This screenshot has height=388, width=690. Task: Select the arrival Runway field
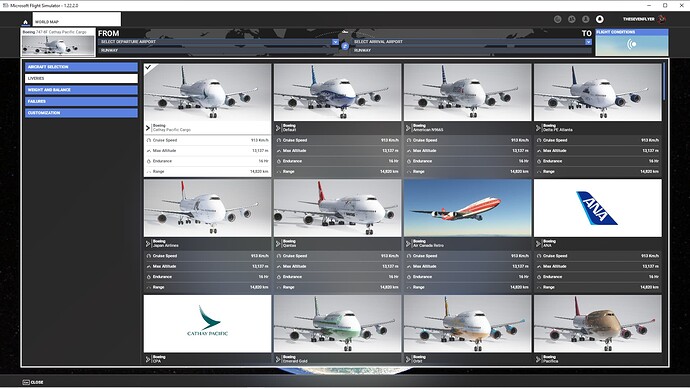pos(471,51)
